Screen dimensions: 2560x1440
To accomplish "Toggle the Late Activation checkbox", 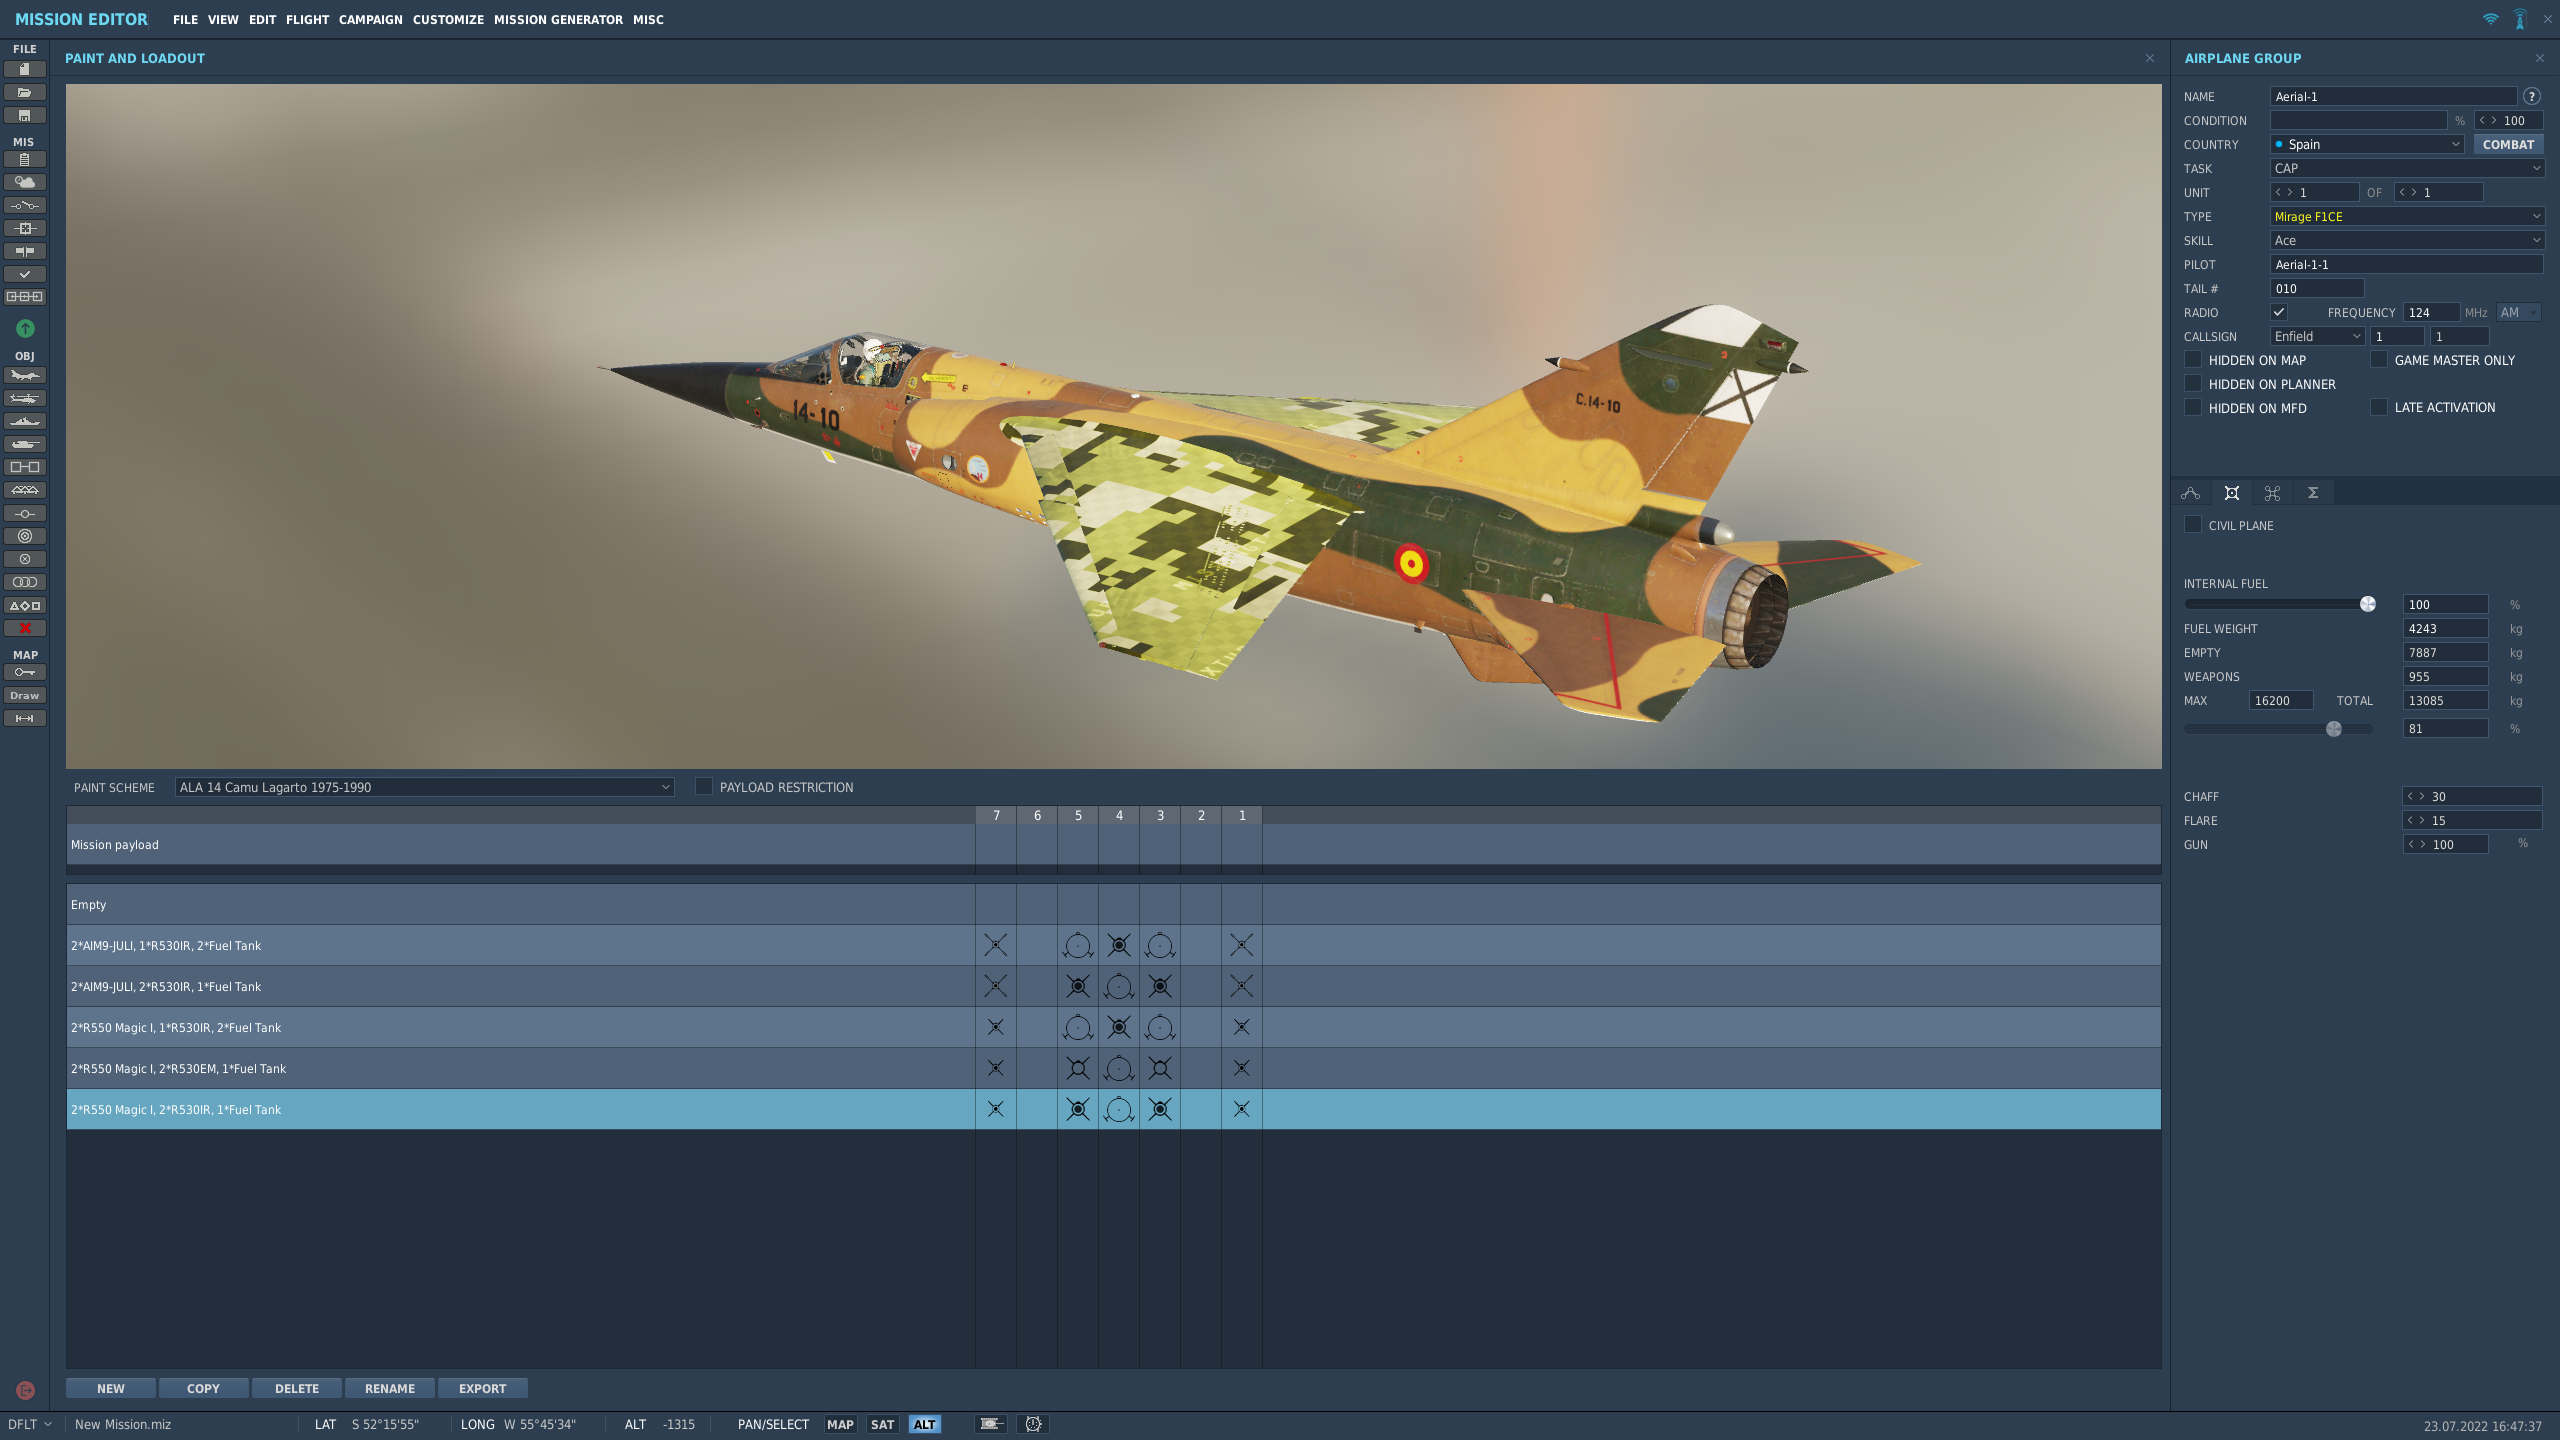I will tap(2379, 407).
